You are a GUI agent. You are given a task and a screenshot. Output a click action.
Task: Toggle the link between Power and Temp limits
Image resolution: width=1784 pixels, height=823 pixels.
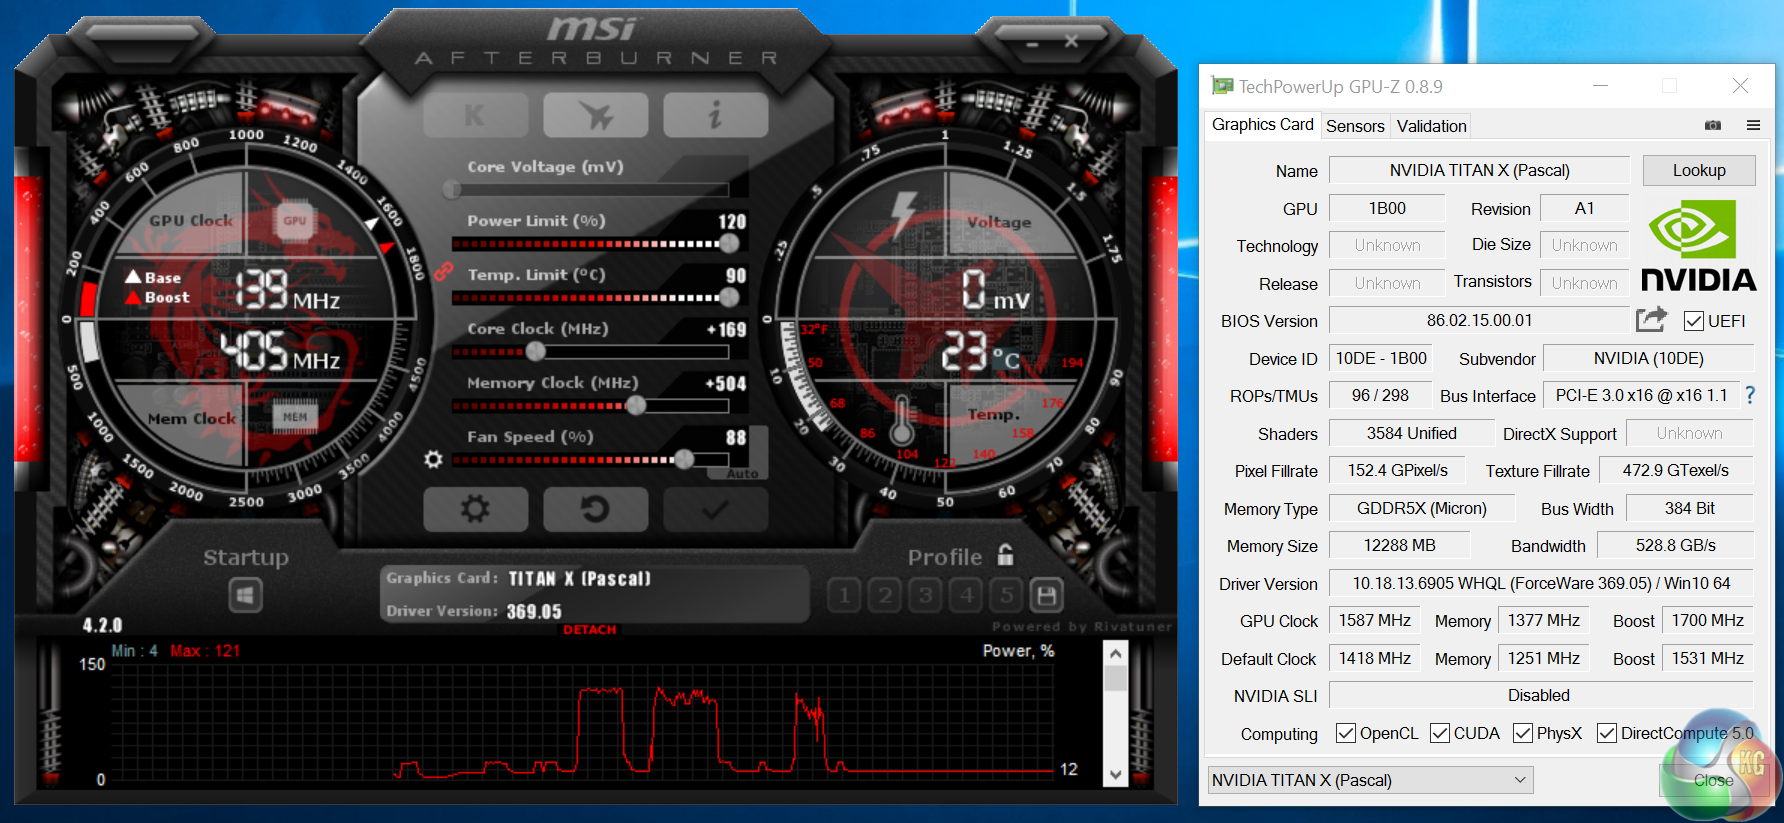pos(443,270)
